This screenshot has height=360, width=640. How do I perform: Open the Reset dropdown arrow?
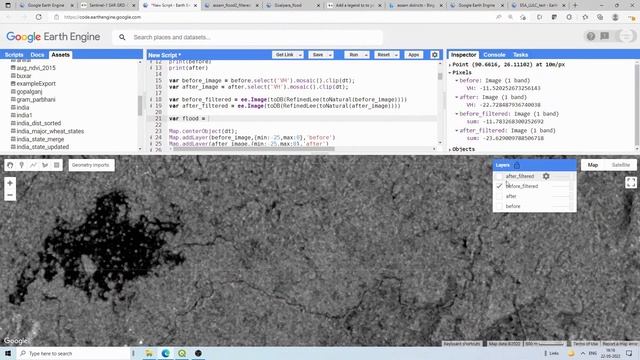[396, 55]
